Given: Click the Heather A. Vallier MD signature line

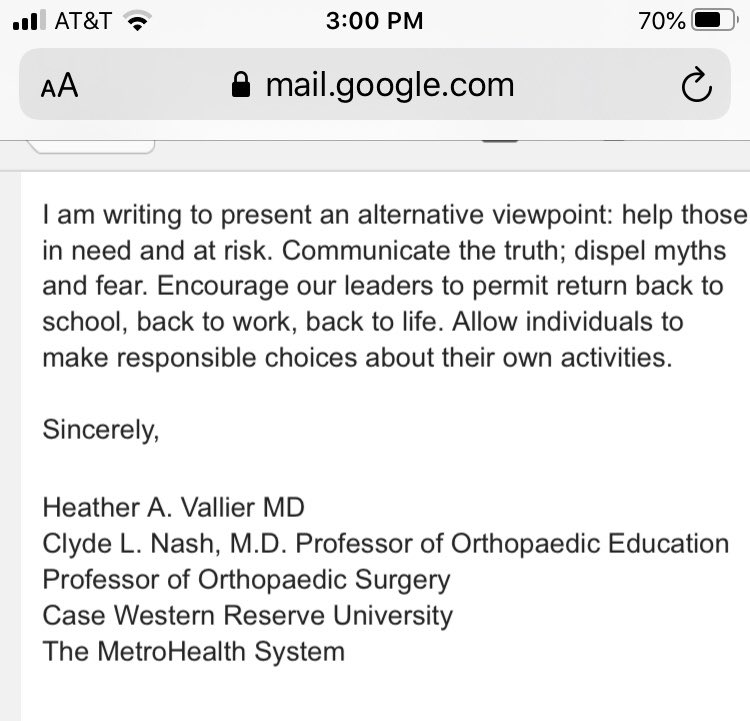Looking at the screenshot, I should [173, 508].
